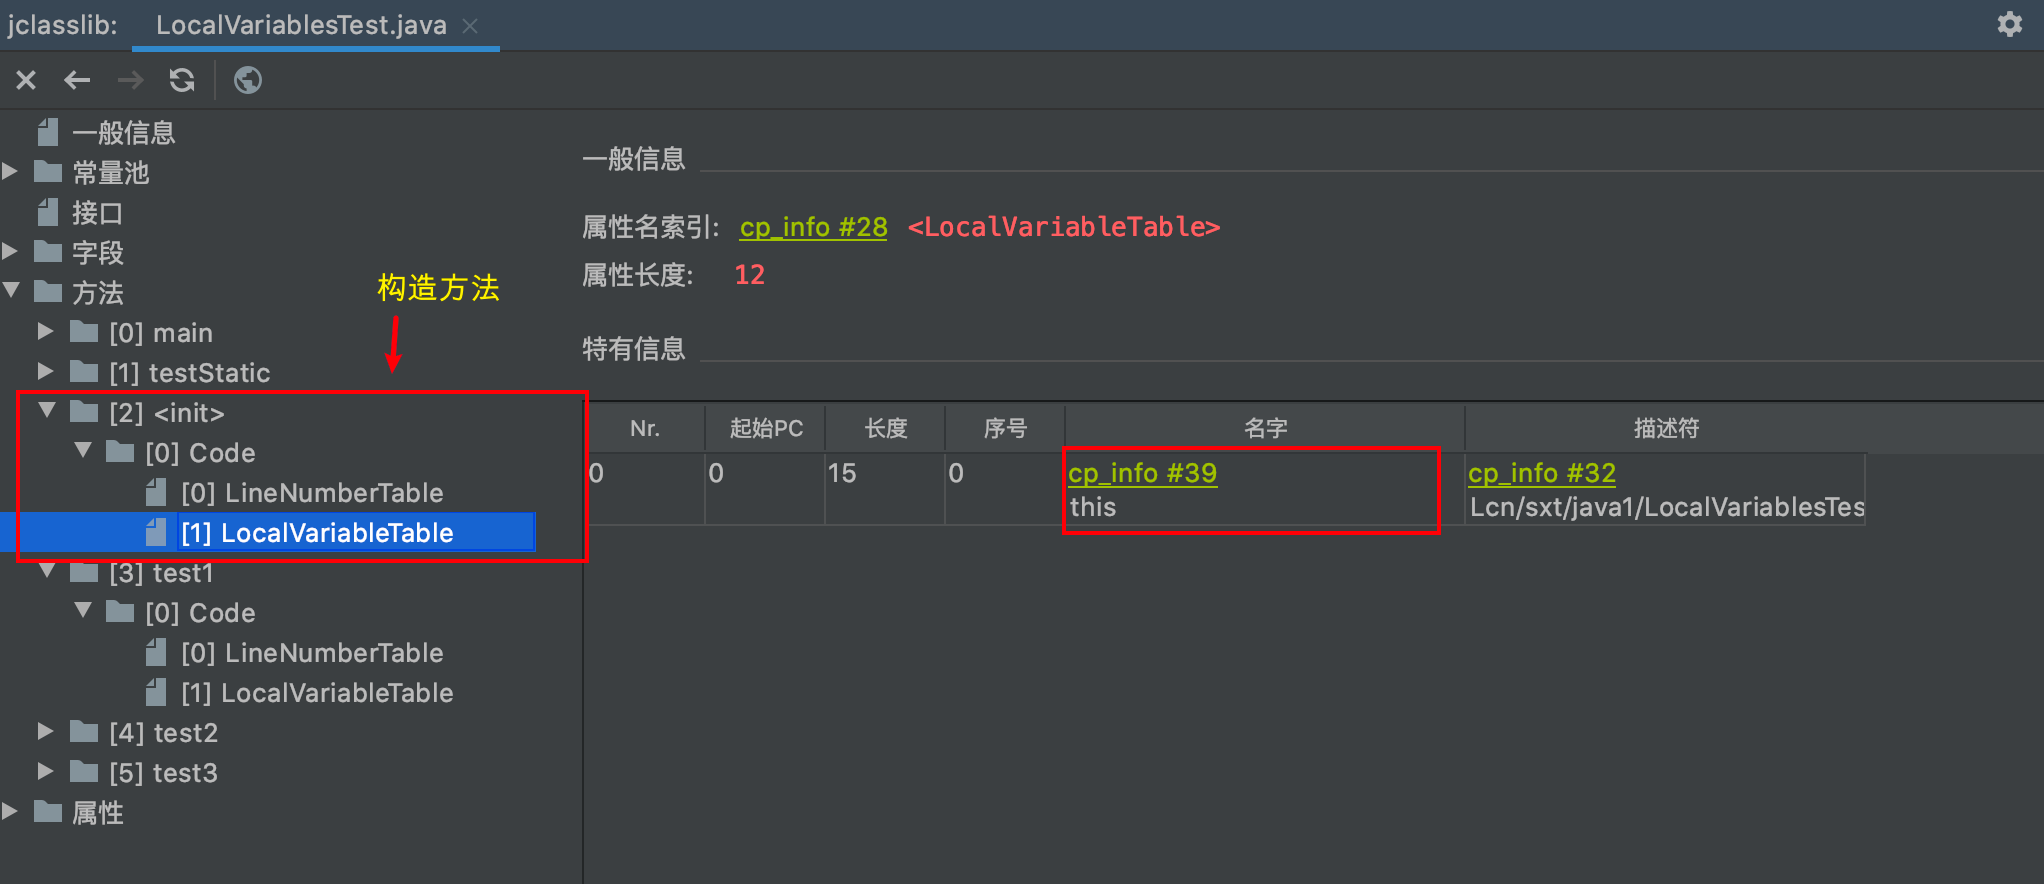Select the table cell with length 15

pos(885,488)
